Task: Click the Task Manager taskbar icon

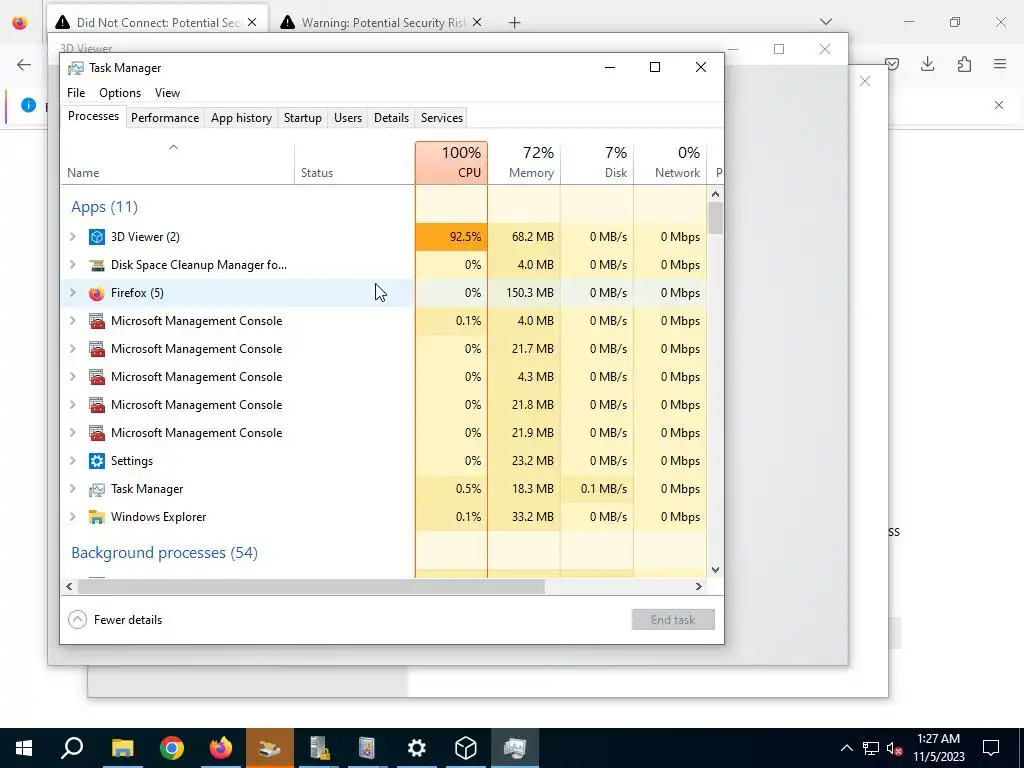Action: (x=515, y=748)
